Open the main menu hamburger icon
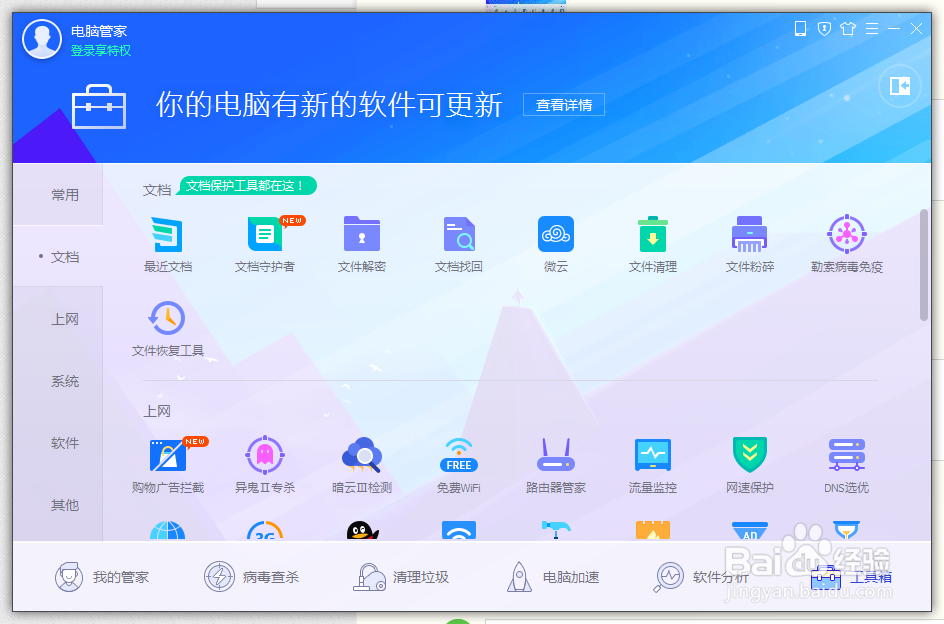The height and width of the screenshot is (624, 944). coord(872,28)
